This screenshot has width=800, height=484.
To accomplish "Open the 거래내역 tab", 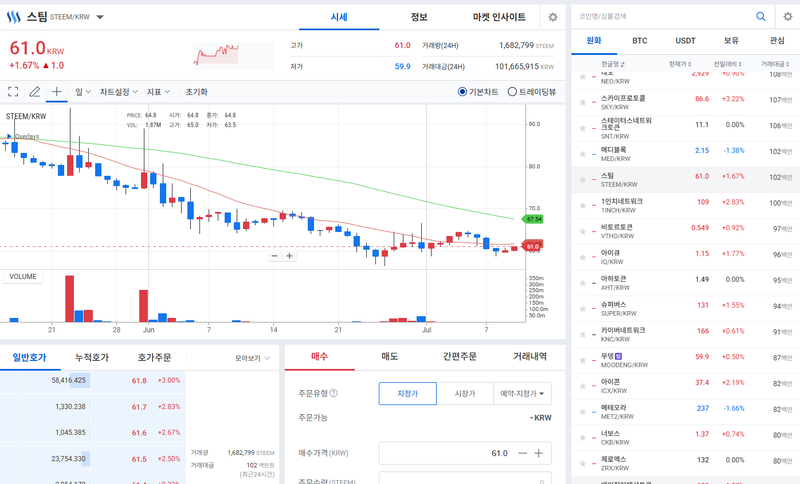I will (530, 356).
